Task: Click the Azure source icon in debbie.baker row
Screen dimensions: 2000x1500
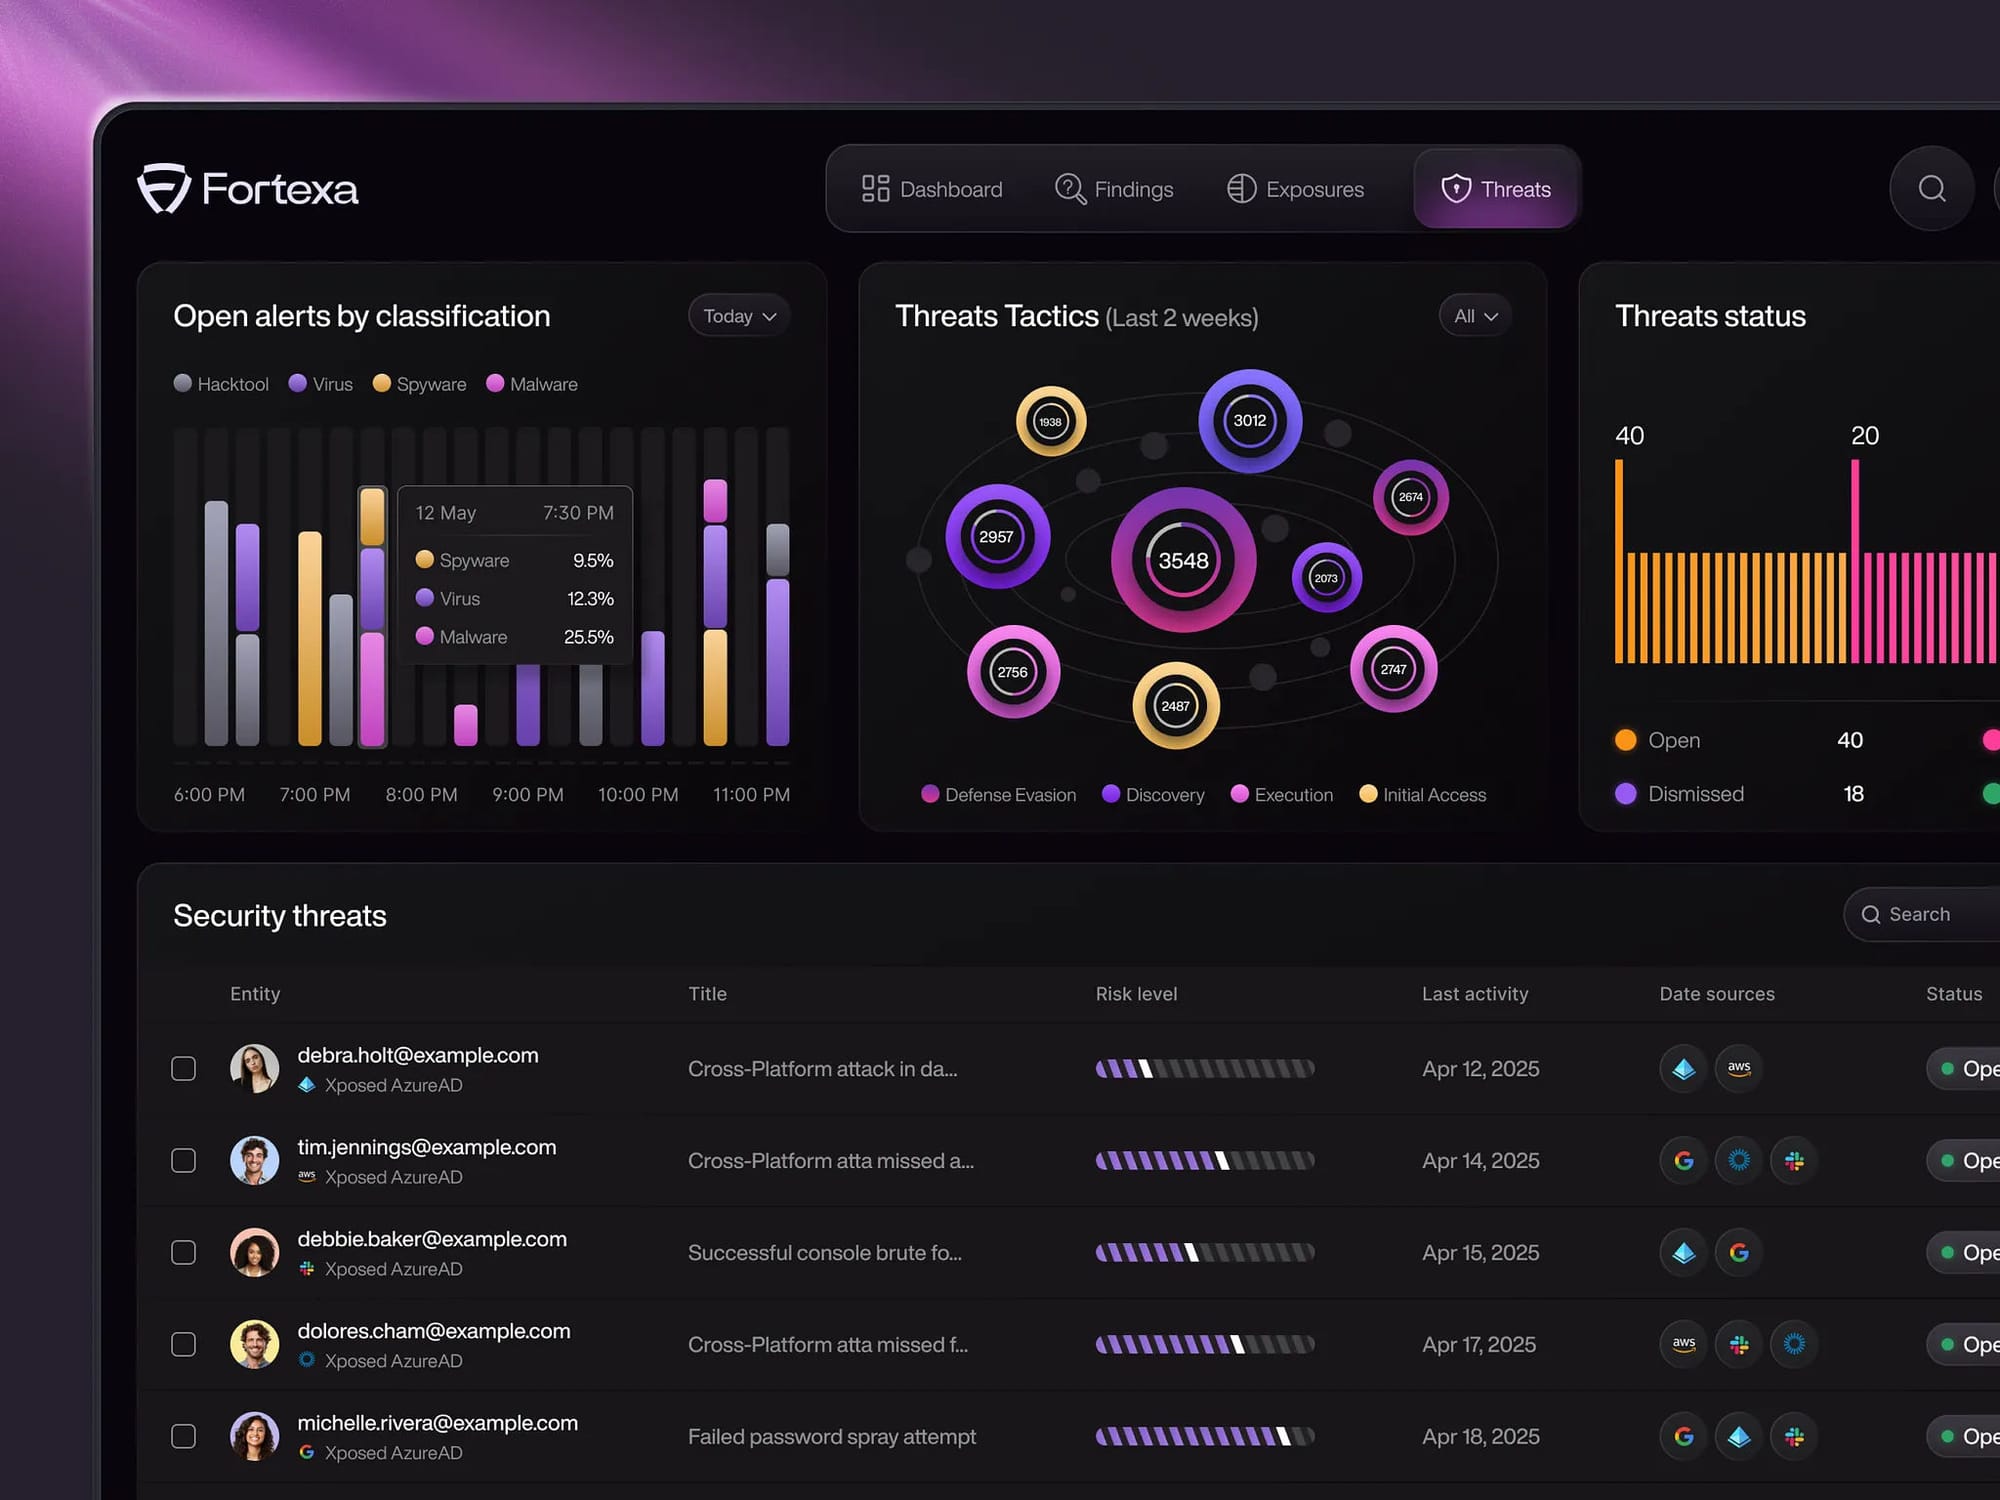Action: 1684,1252
